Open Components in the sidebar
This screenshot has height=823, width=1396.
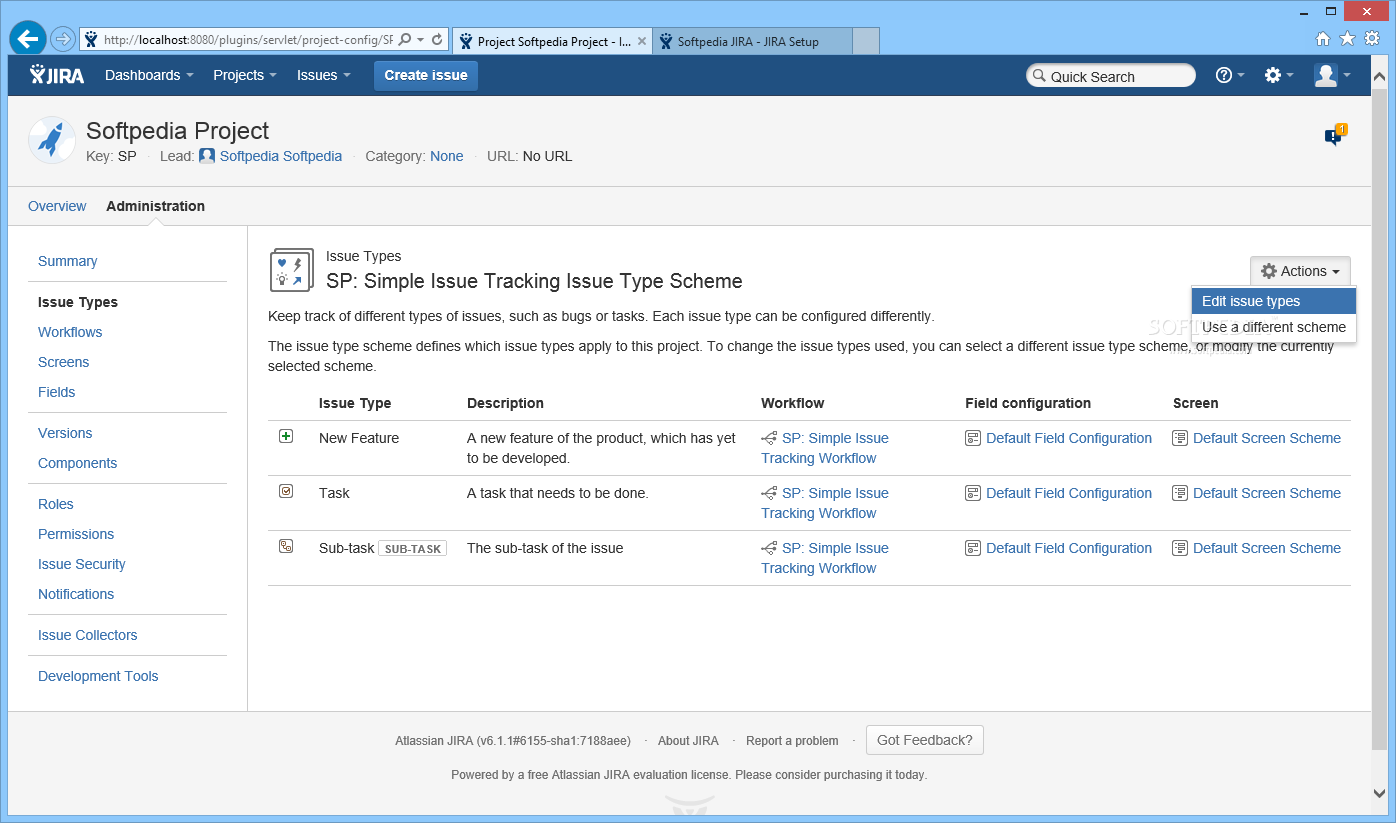coord(78,463)
